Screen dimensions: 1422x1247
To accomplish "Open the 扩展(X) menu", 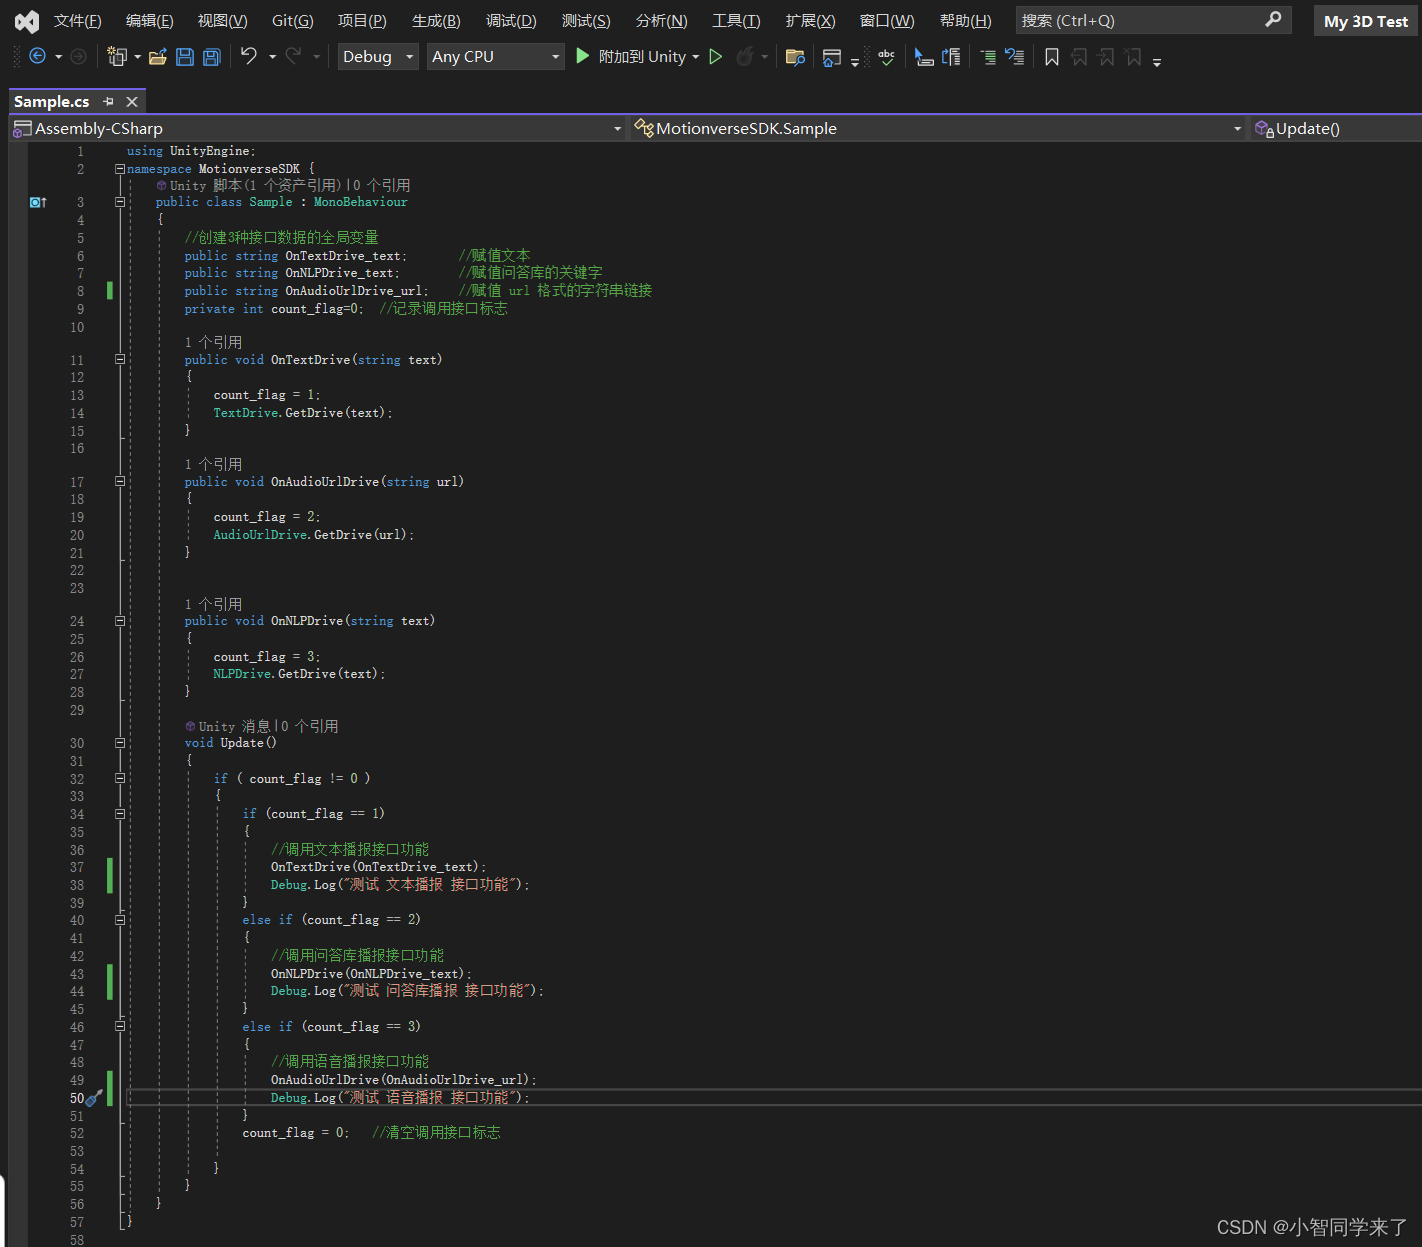I will [x=810, y=21].
